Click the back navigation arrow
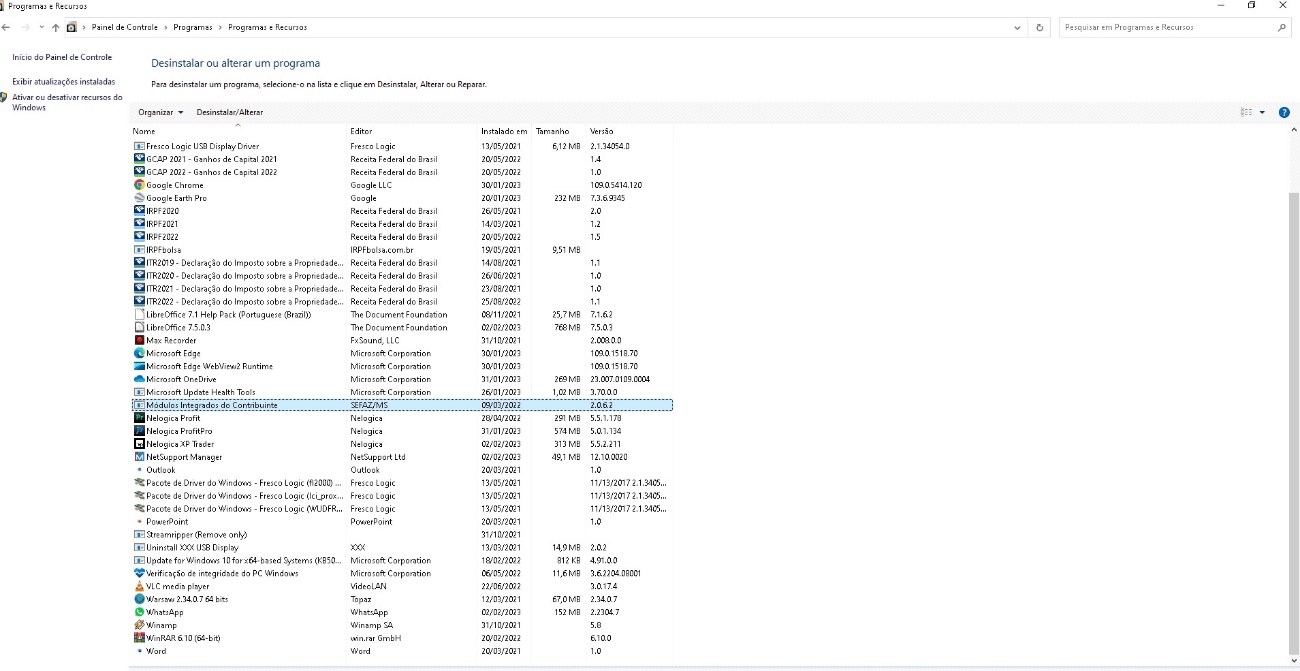Screen dimensions: 1300x671 pos(7,28)
